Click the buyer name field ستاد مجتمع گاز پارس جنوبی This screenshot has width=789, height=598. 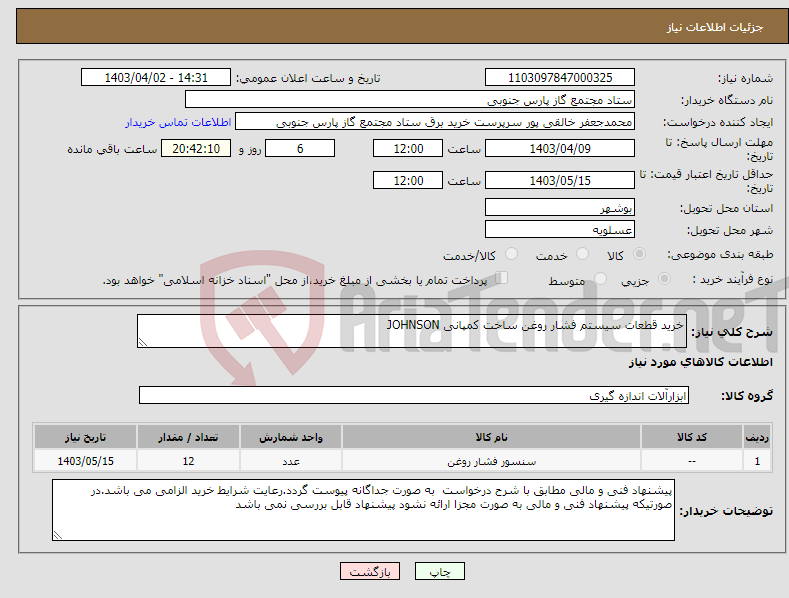click(x=410, y=100)
